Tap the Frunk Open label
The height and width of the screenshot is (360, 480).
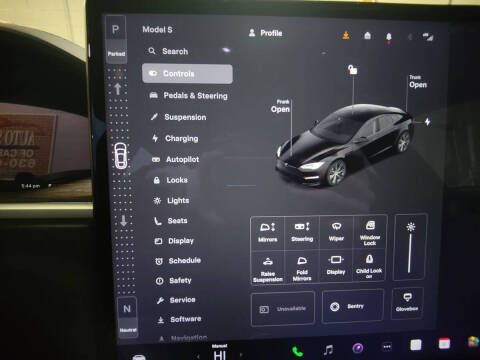(x=280, y=106)
